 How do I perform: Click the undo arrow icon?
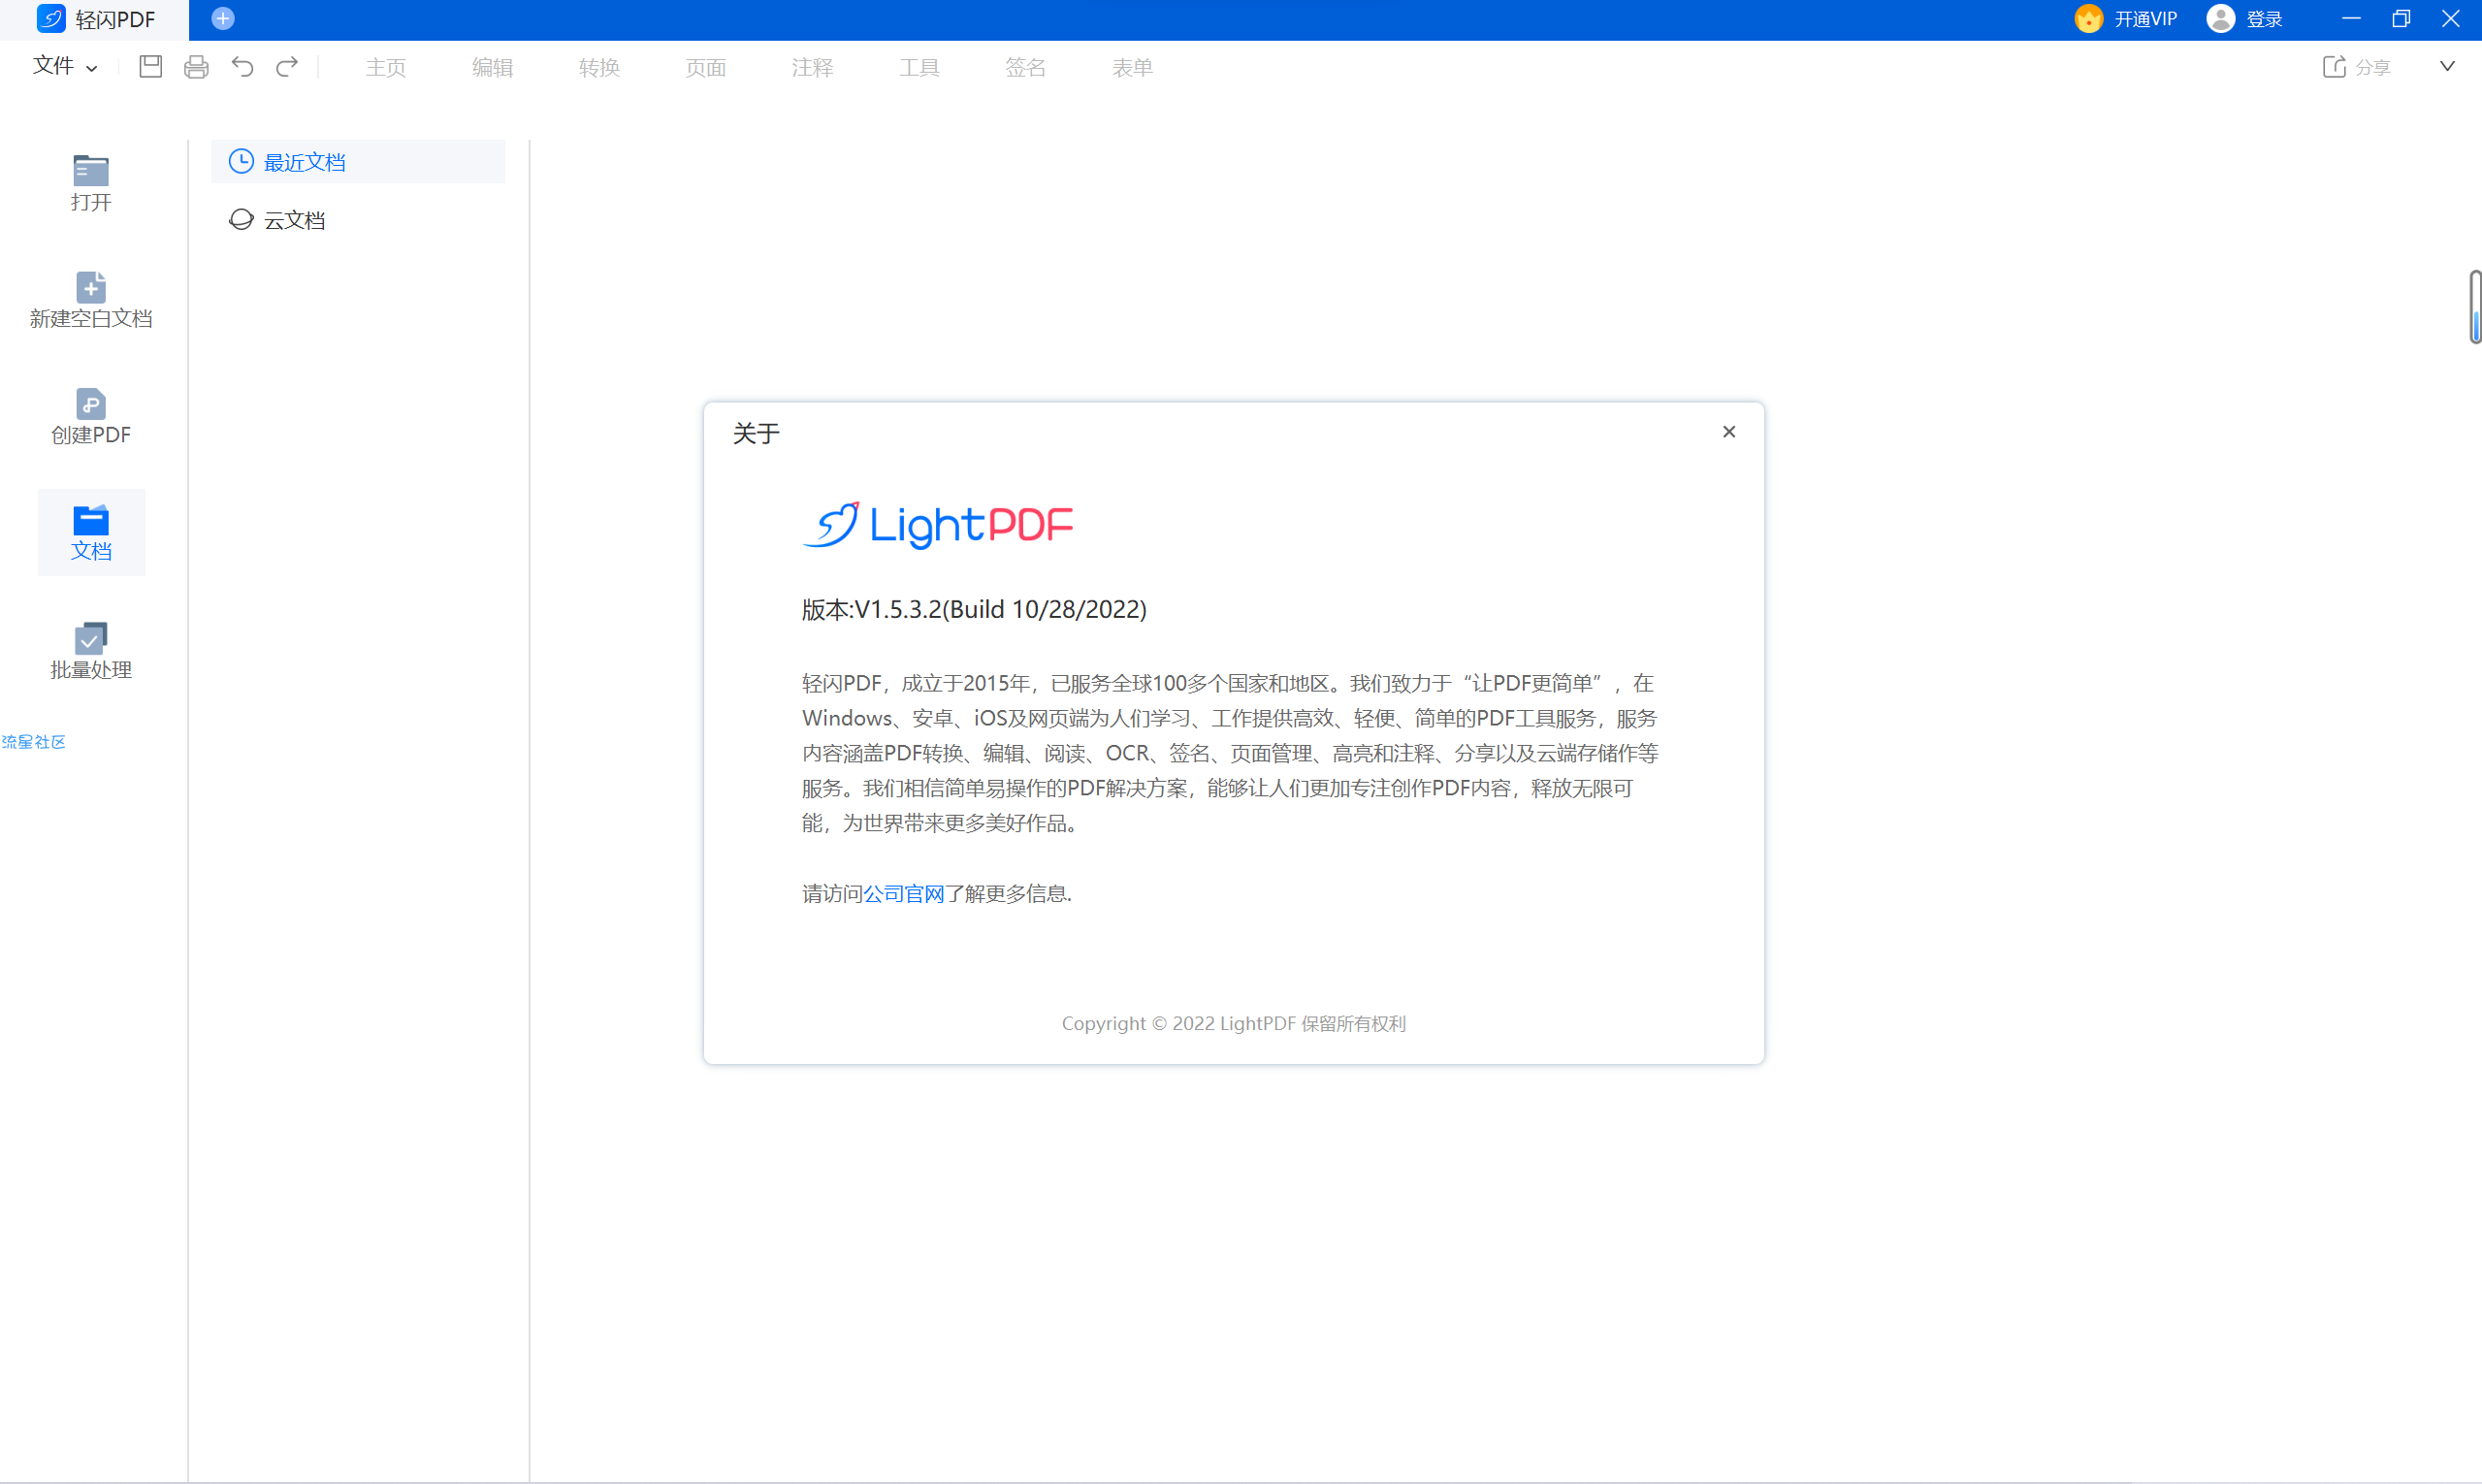pos(243,67)
